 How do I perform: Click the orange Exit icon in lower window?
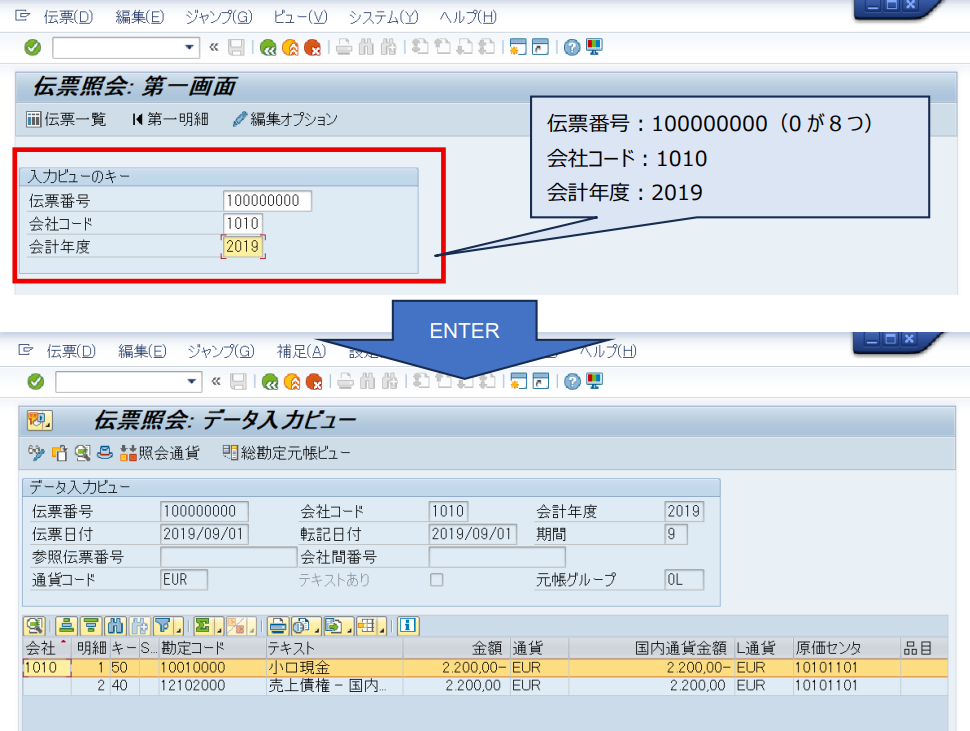click(x=292, y=382)
